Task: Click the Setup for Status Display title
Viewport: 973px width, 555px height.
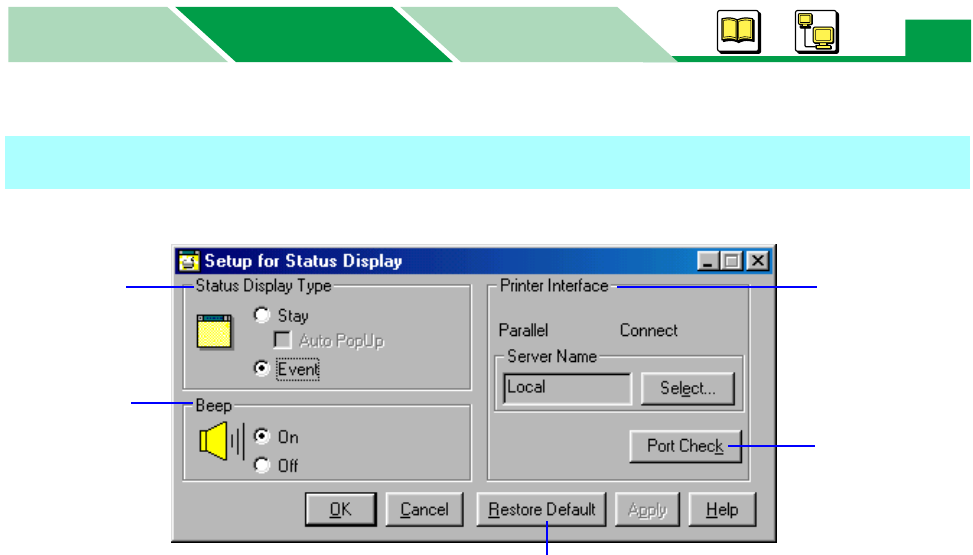Action: (x=303, y=261)
